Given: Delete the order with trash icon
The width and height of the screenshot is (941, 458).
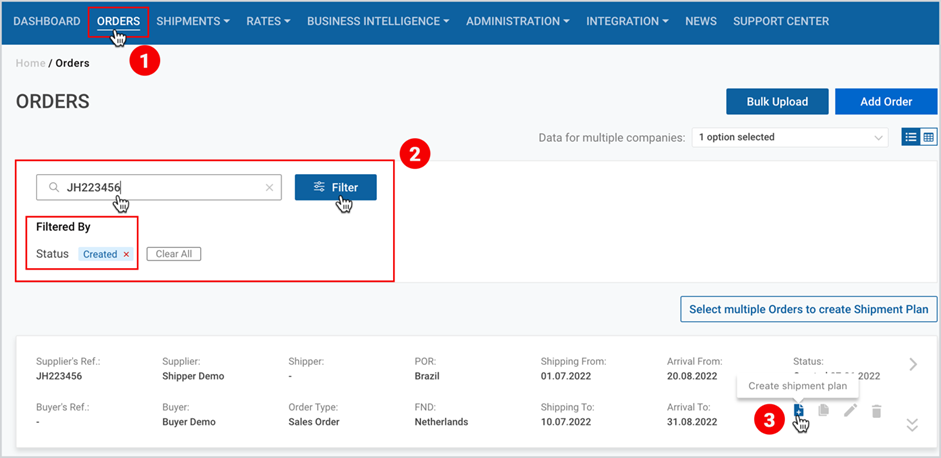Looking at the screenshot, I should (877, 411).
